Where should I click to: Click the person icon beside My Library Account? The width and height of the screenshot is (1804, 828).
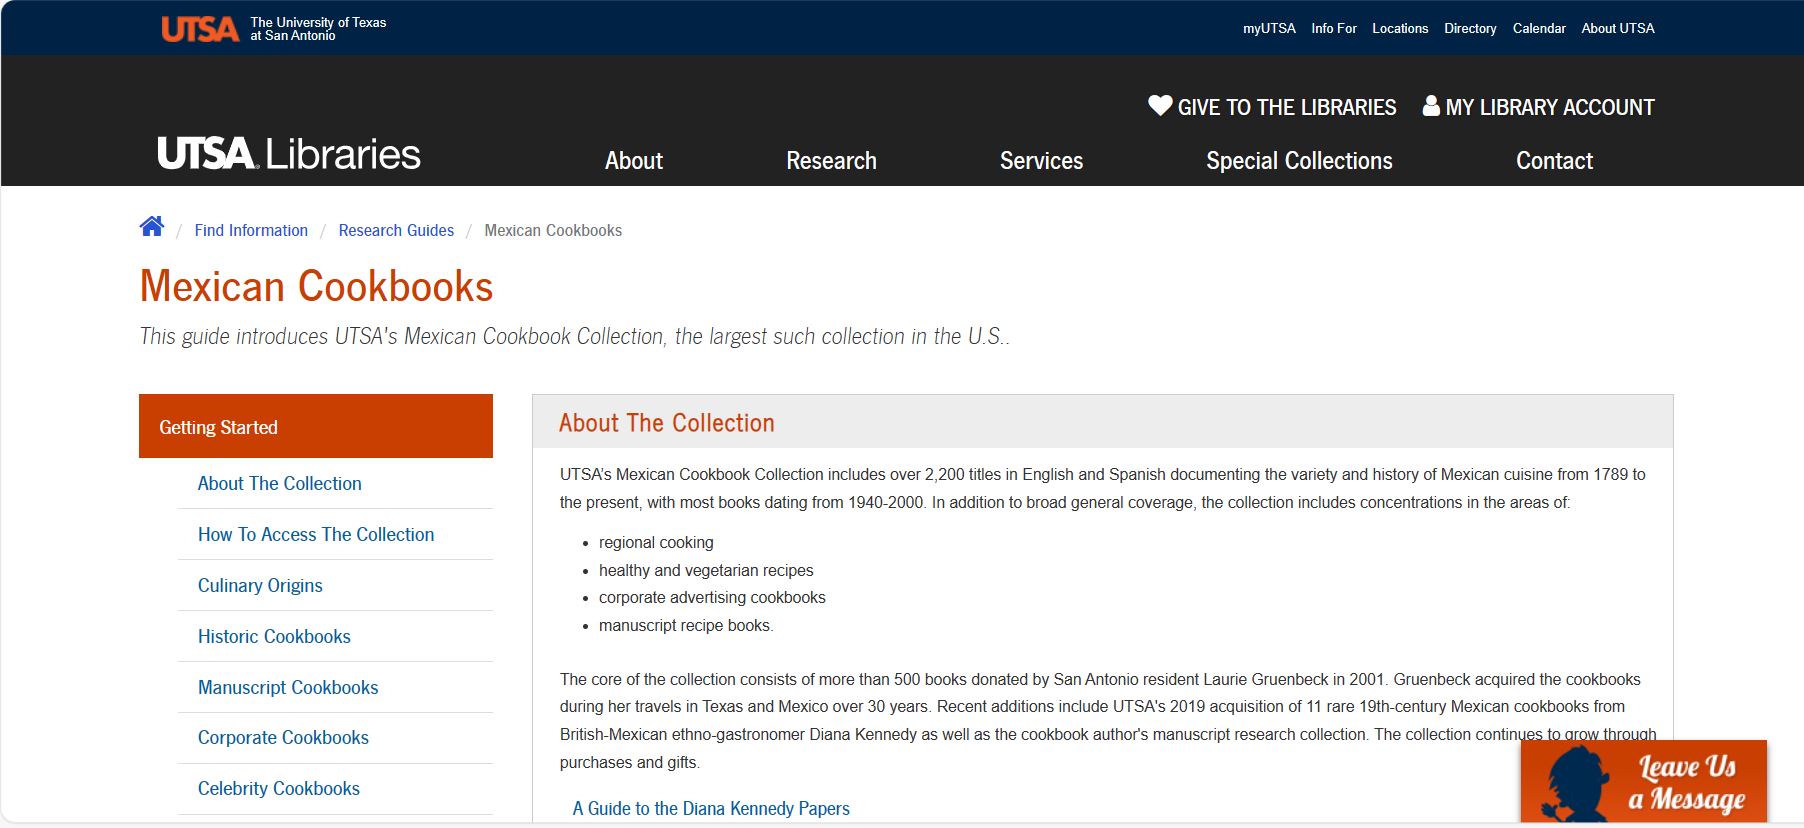(x=1431, y=105)
